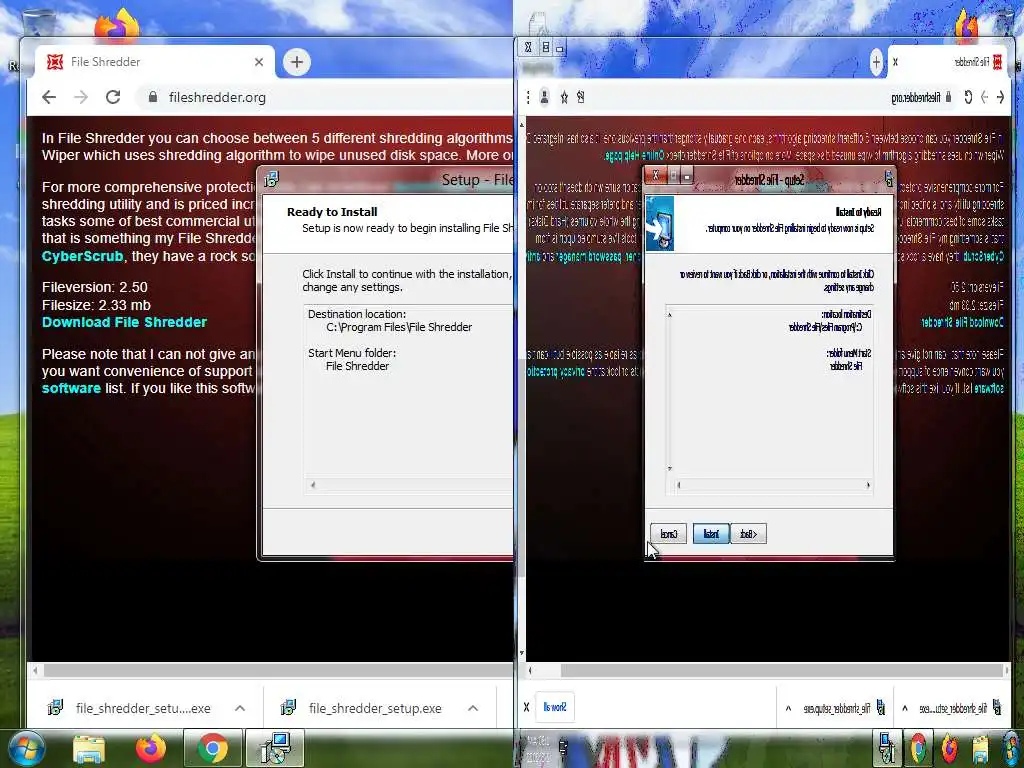Open the mirrored file_shredder_setup.exe download item
The height and width of the screenshot is (768, 1024).
click(845, 708)
